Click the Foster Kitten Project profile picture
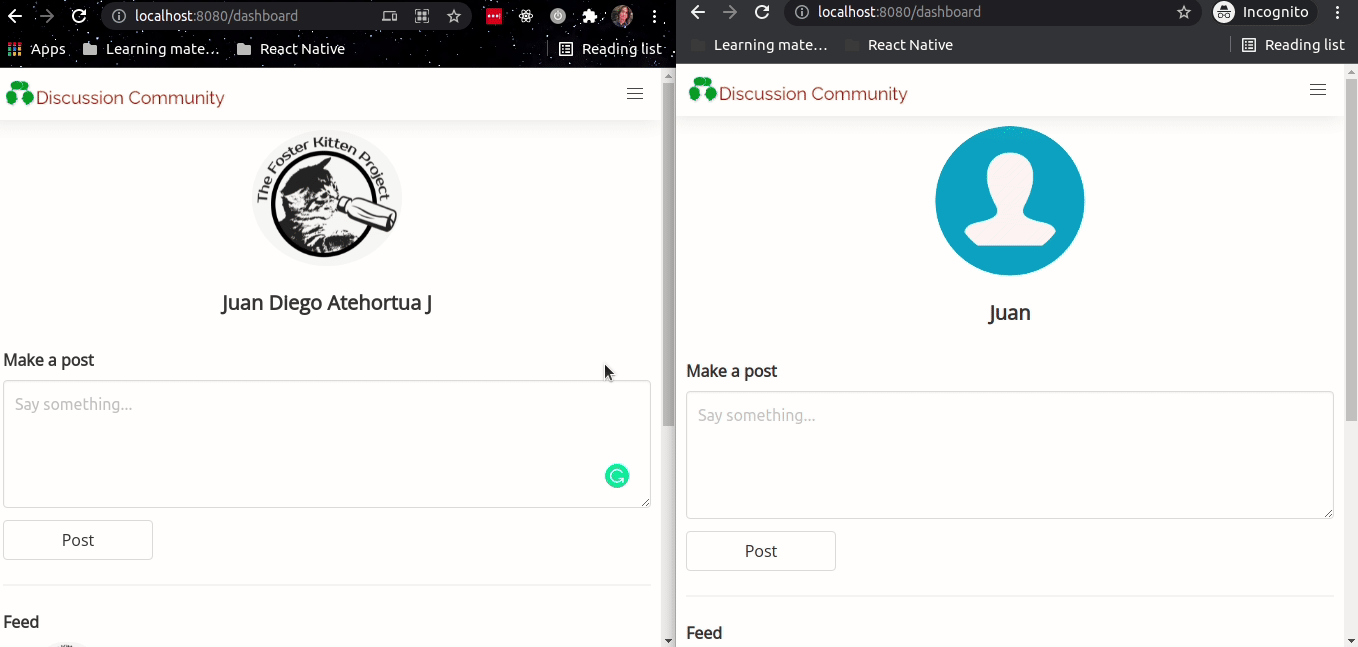 click(327, 198)
